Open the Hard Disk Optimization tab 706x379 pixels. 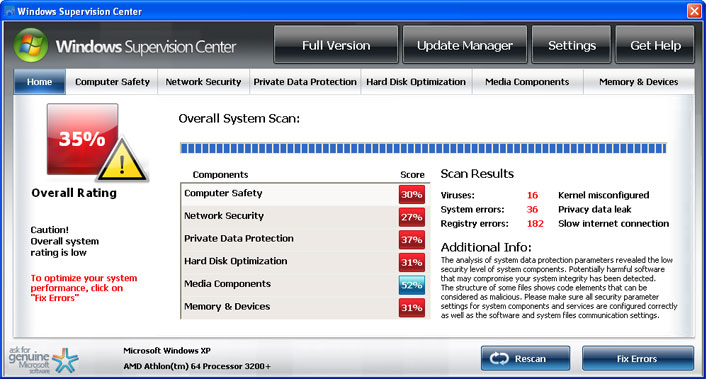coord(416,82)
